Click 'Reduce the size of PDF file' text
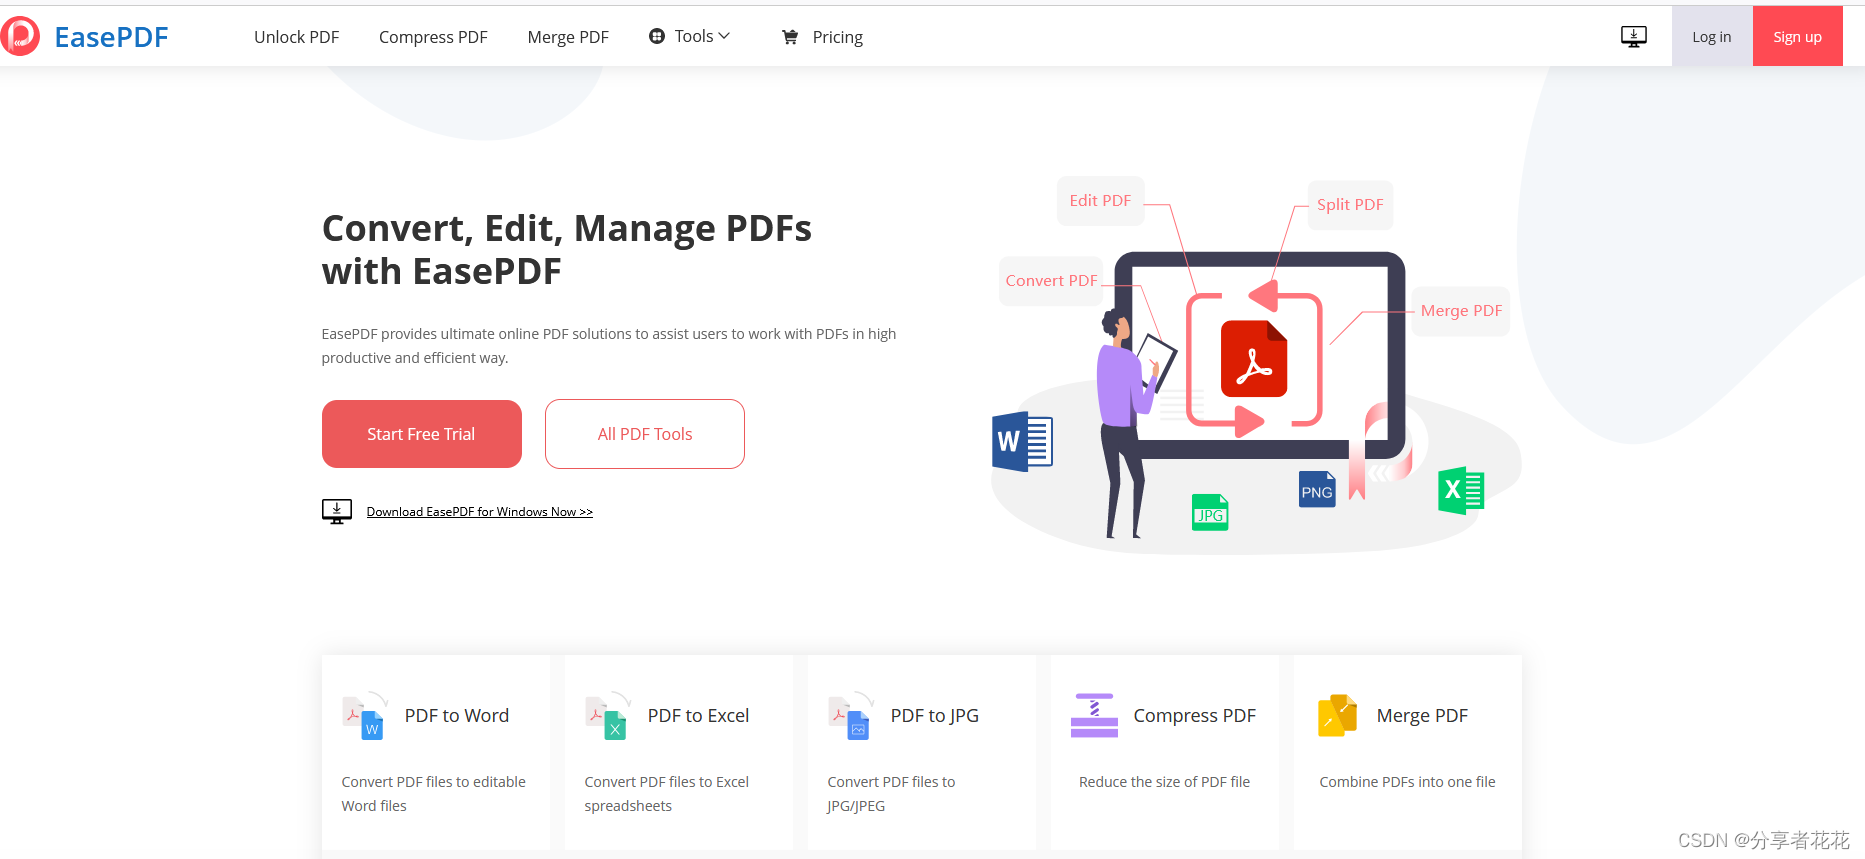 click(x=1164, y=782)
